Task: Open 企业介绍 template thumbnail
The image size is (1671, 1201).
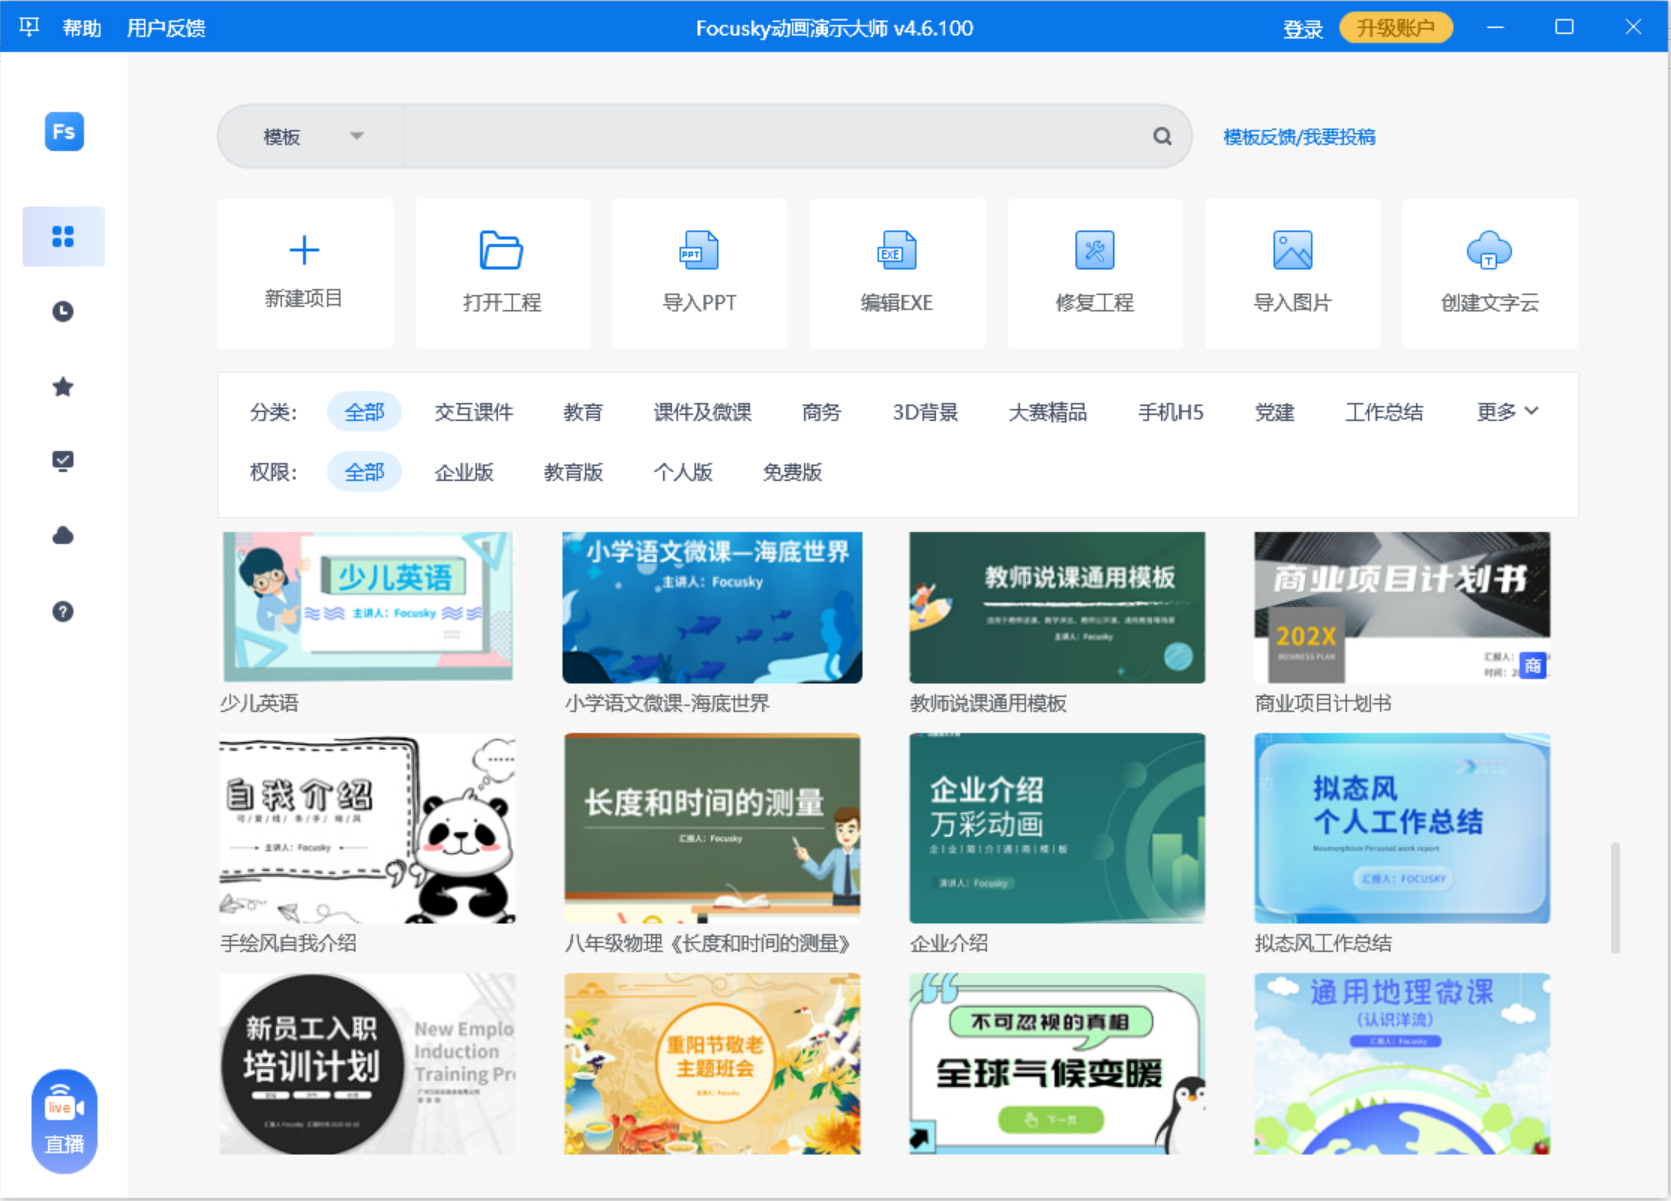Action: coord(1057,828)
